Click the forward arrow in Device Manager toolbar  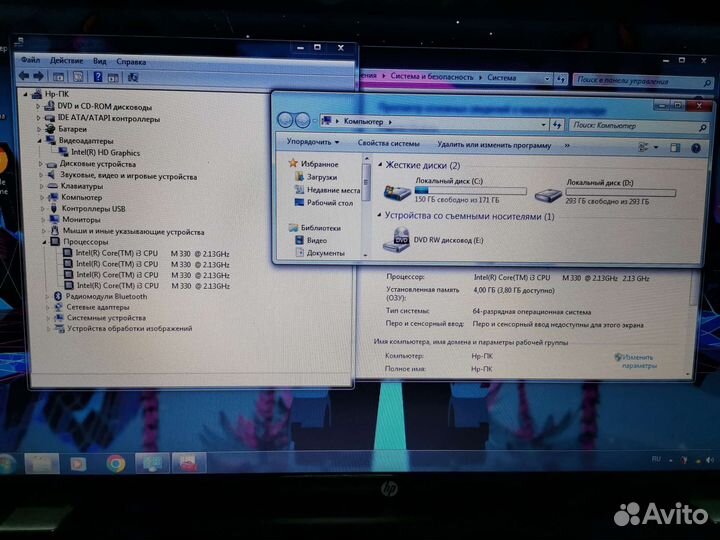click(39, 76)
